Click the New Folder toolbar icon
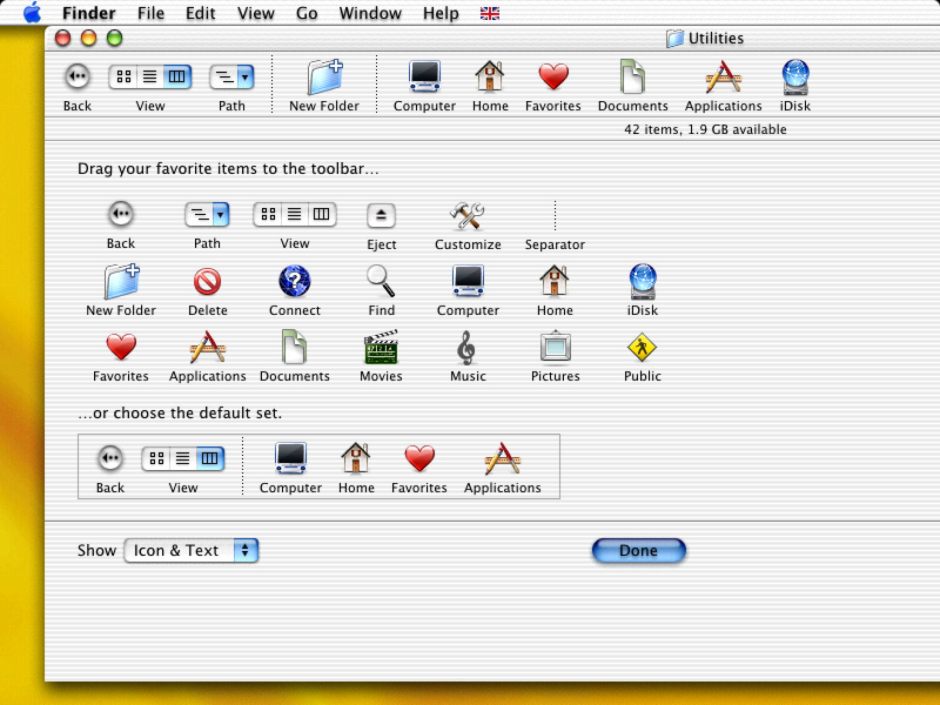This screenshot has height=705, width=940. click(324, 77)
